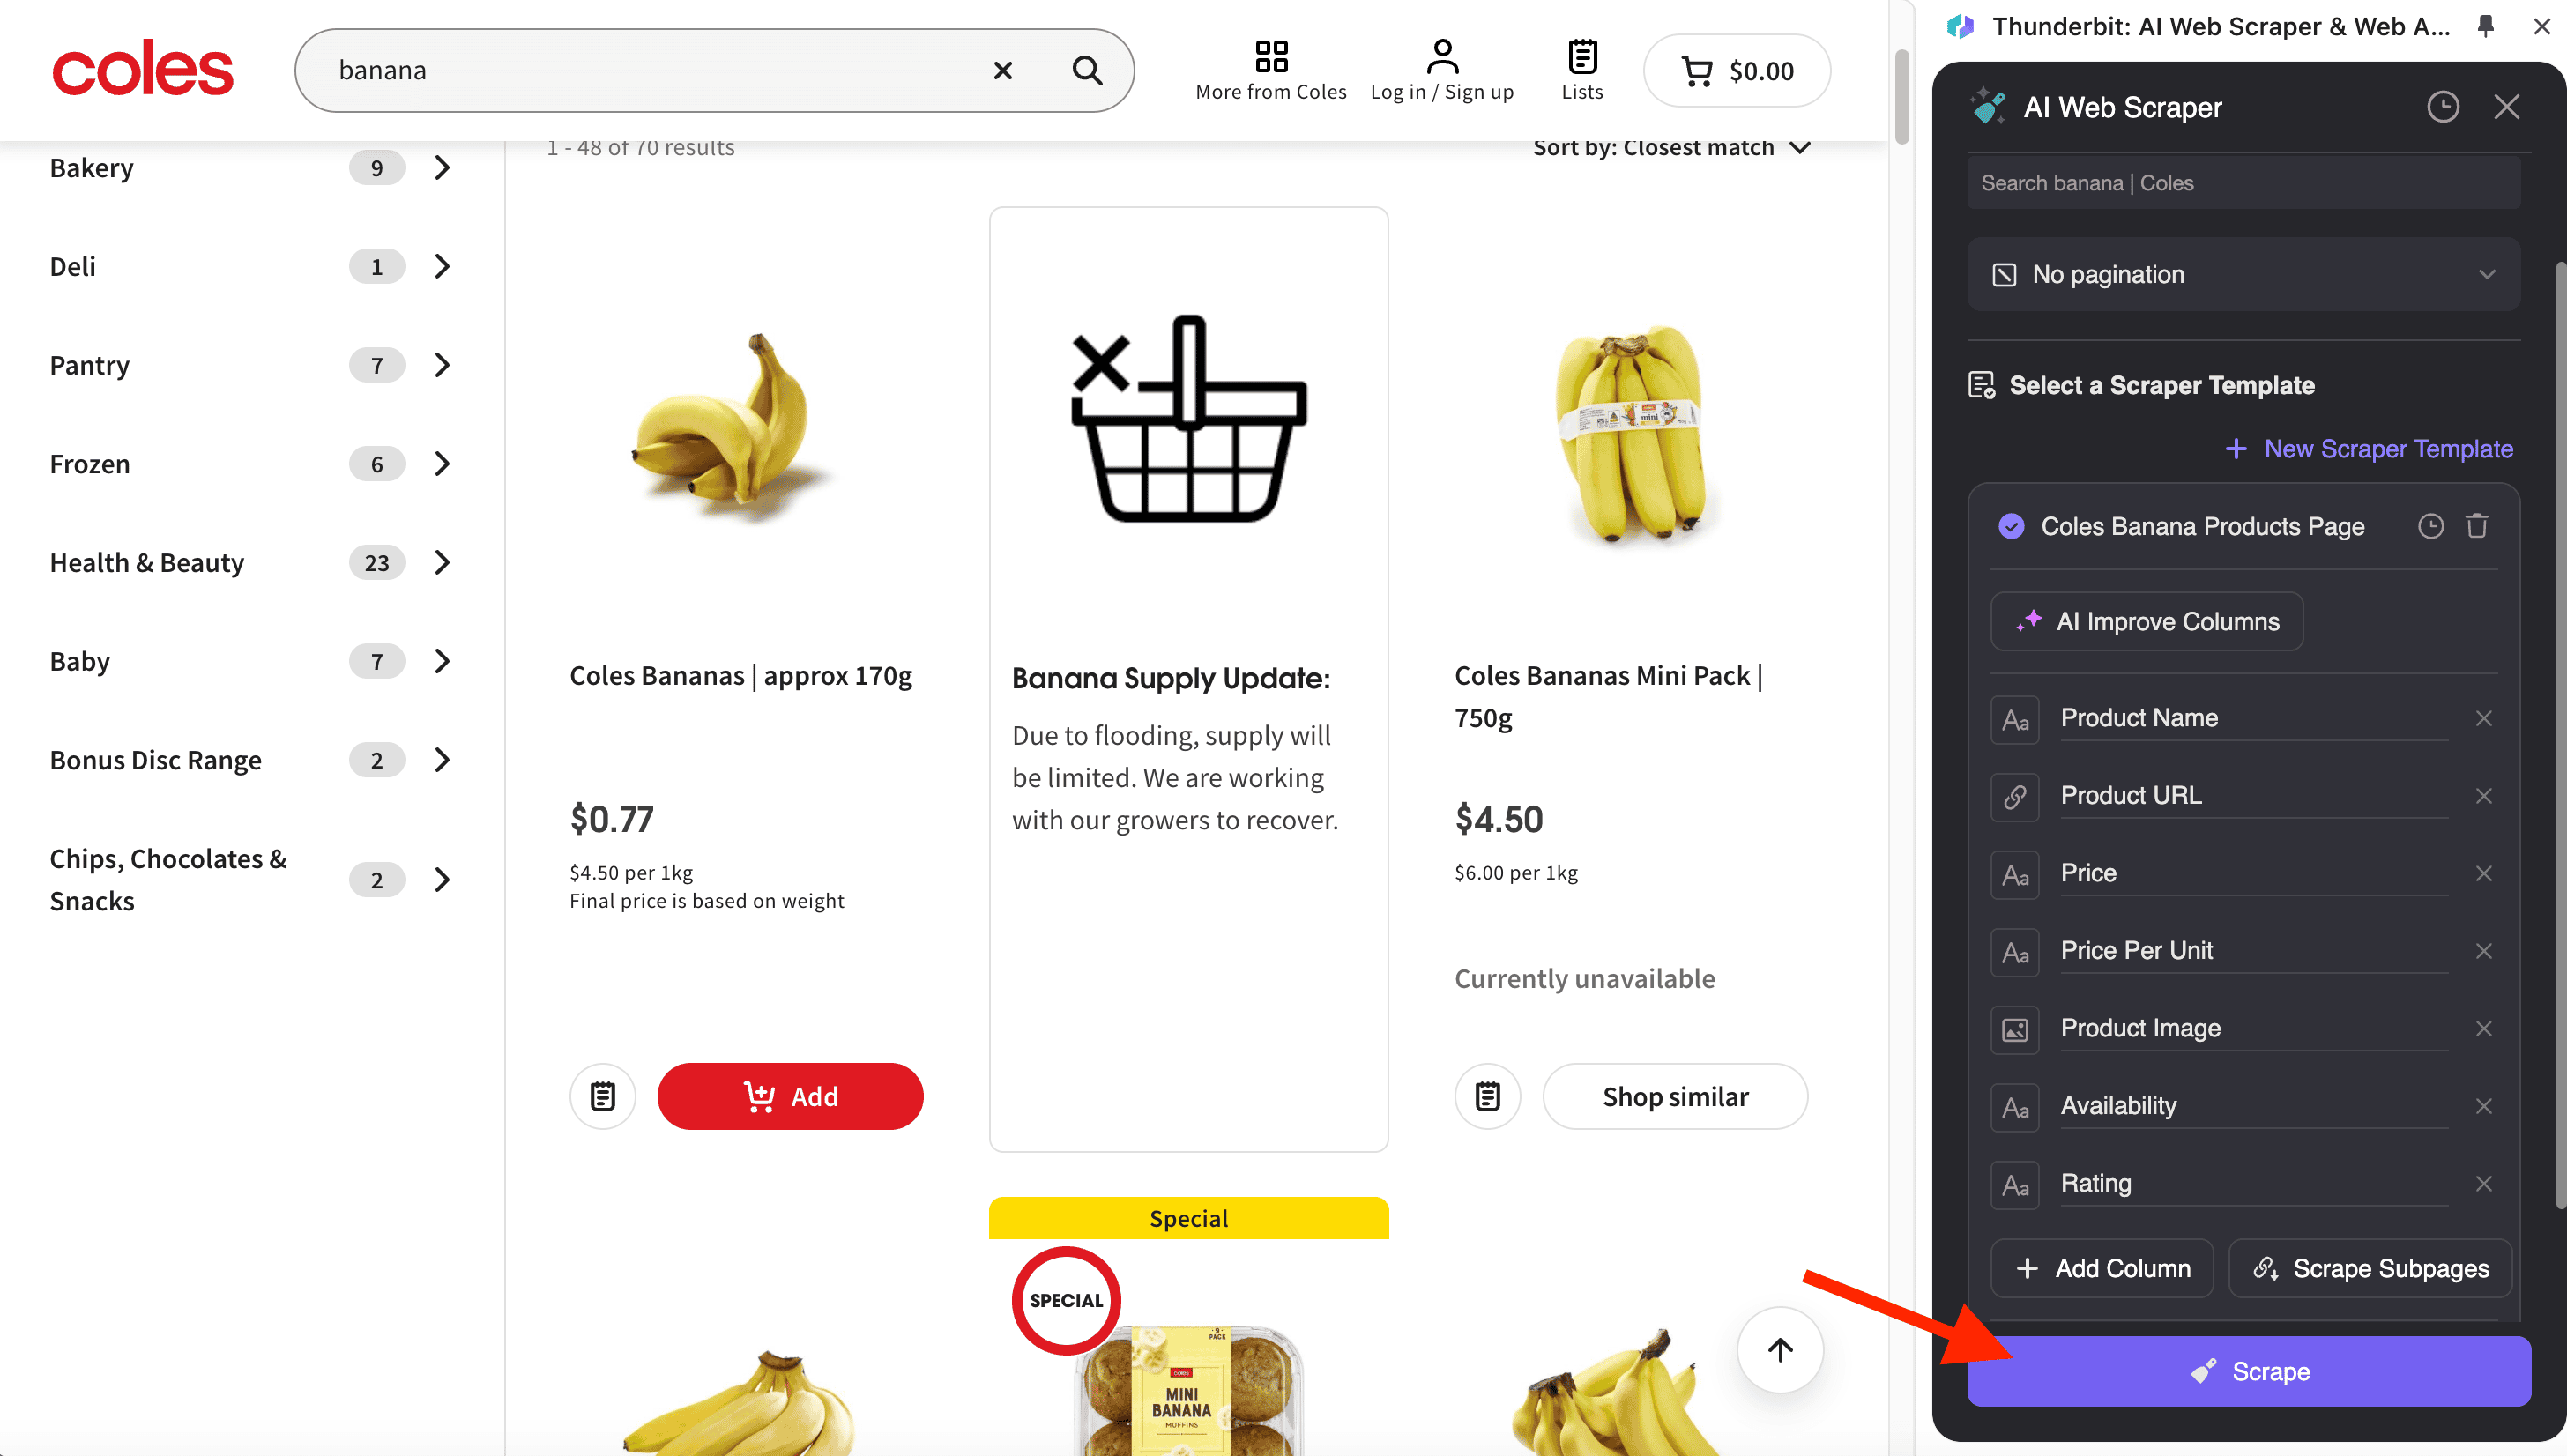This screenshot has height=1456, width=2567.
Task: Click the search magnifier icon
Action: 1087,70
